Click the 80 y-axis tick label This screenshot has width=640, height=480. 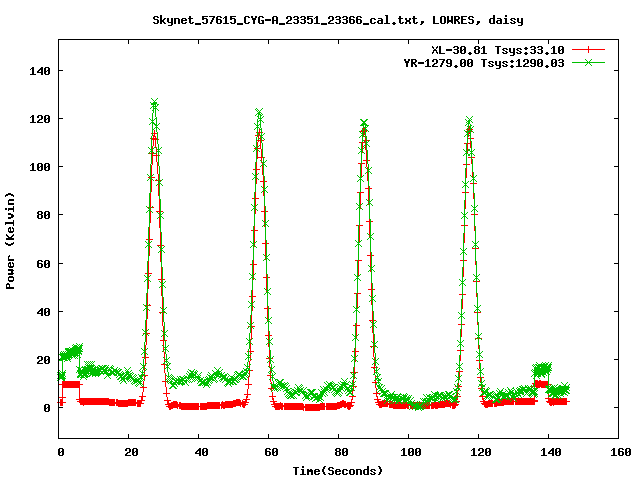[x=44, y=215]
